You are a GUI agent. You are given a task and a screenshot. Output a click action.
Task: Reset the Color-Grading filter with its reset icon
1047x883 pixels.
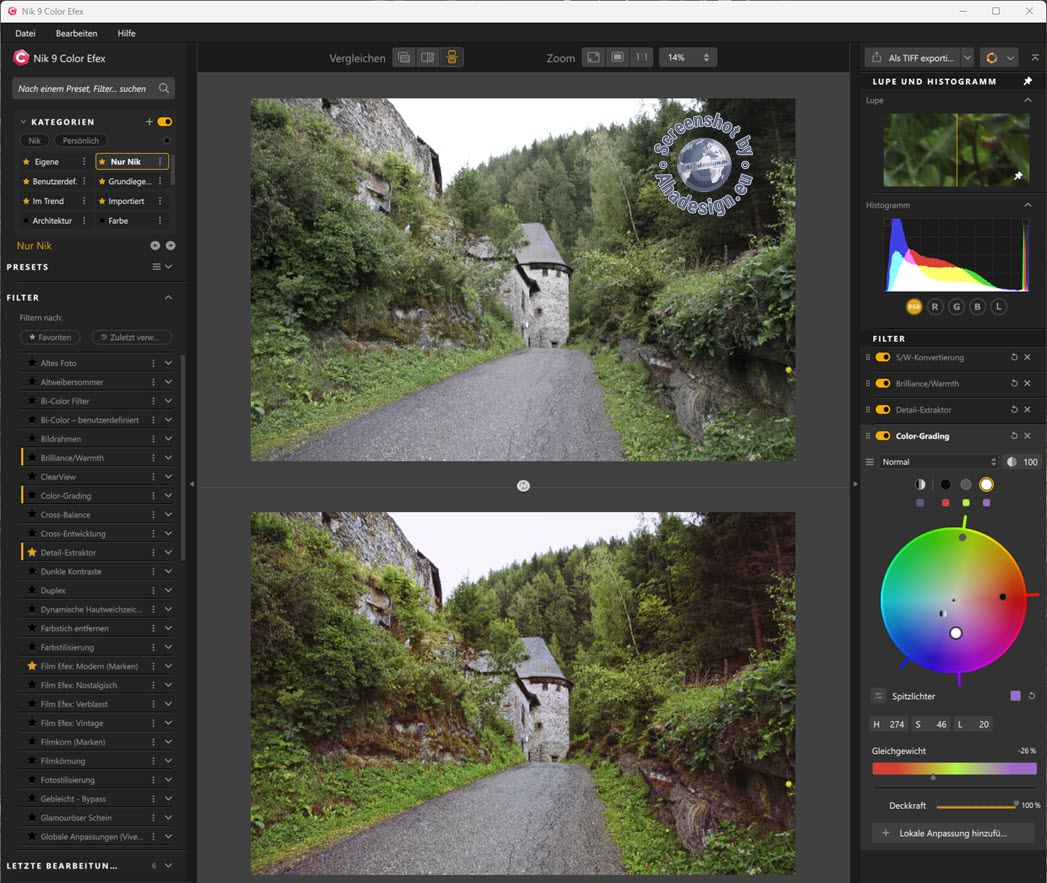(x=1014, y=436)
